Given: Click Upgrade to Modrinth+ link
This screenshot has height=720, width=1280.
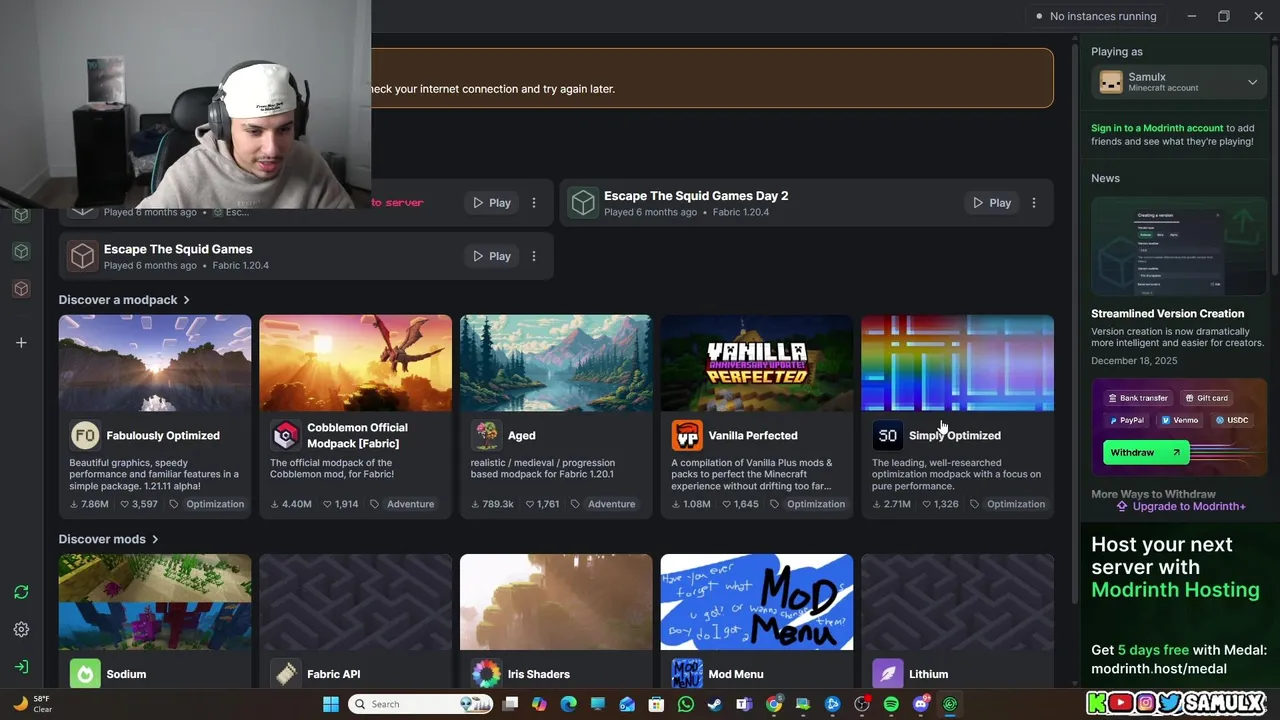Looking at the screenshot, I should tap(1181, 506).
